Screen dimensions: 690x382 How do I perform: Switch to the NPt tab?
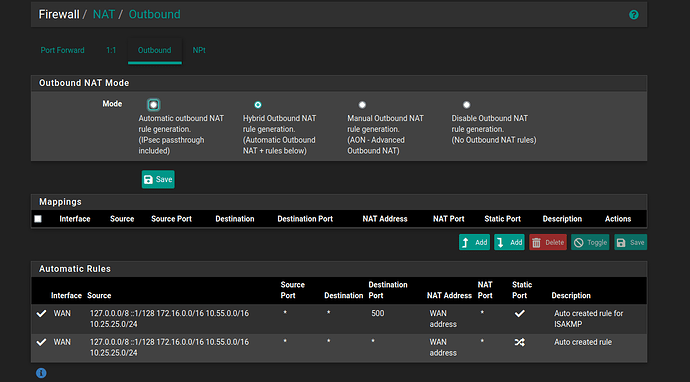tap(199, 50)
